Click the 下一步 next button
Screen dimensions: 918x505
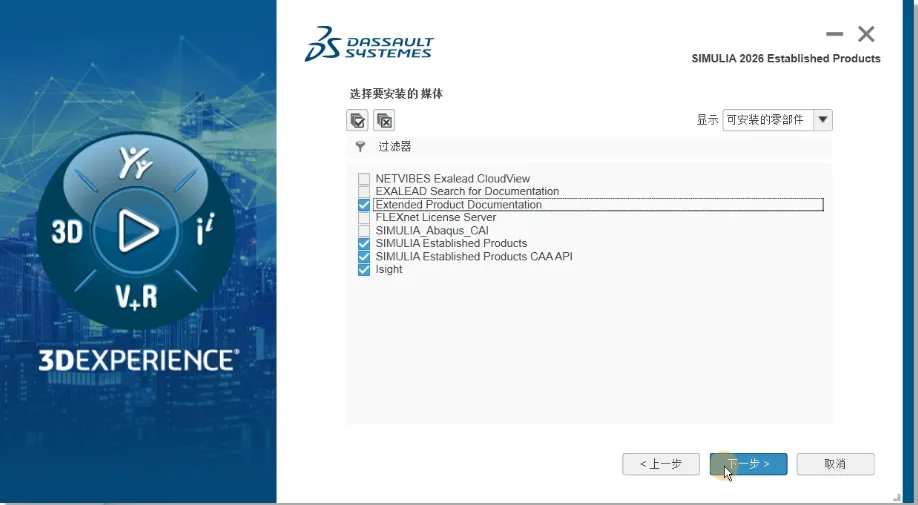coord(748,464)
